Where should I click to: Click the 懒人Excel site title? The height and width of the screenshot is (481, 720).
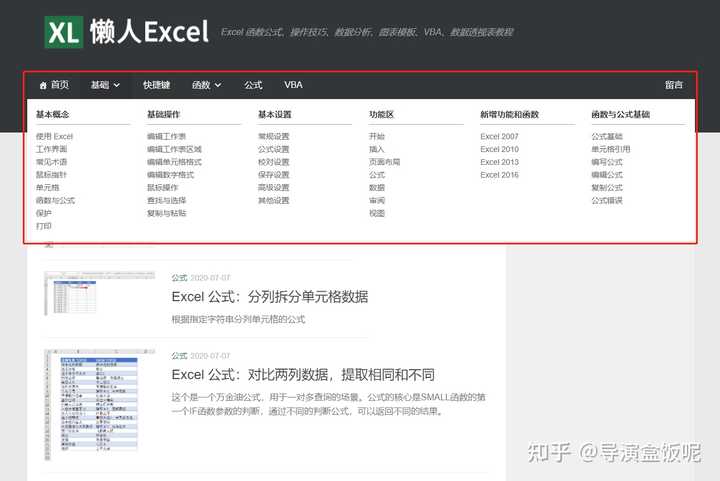pyautogui.click(x=149, y=32)
